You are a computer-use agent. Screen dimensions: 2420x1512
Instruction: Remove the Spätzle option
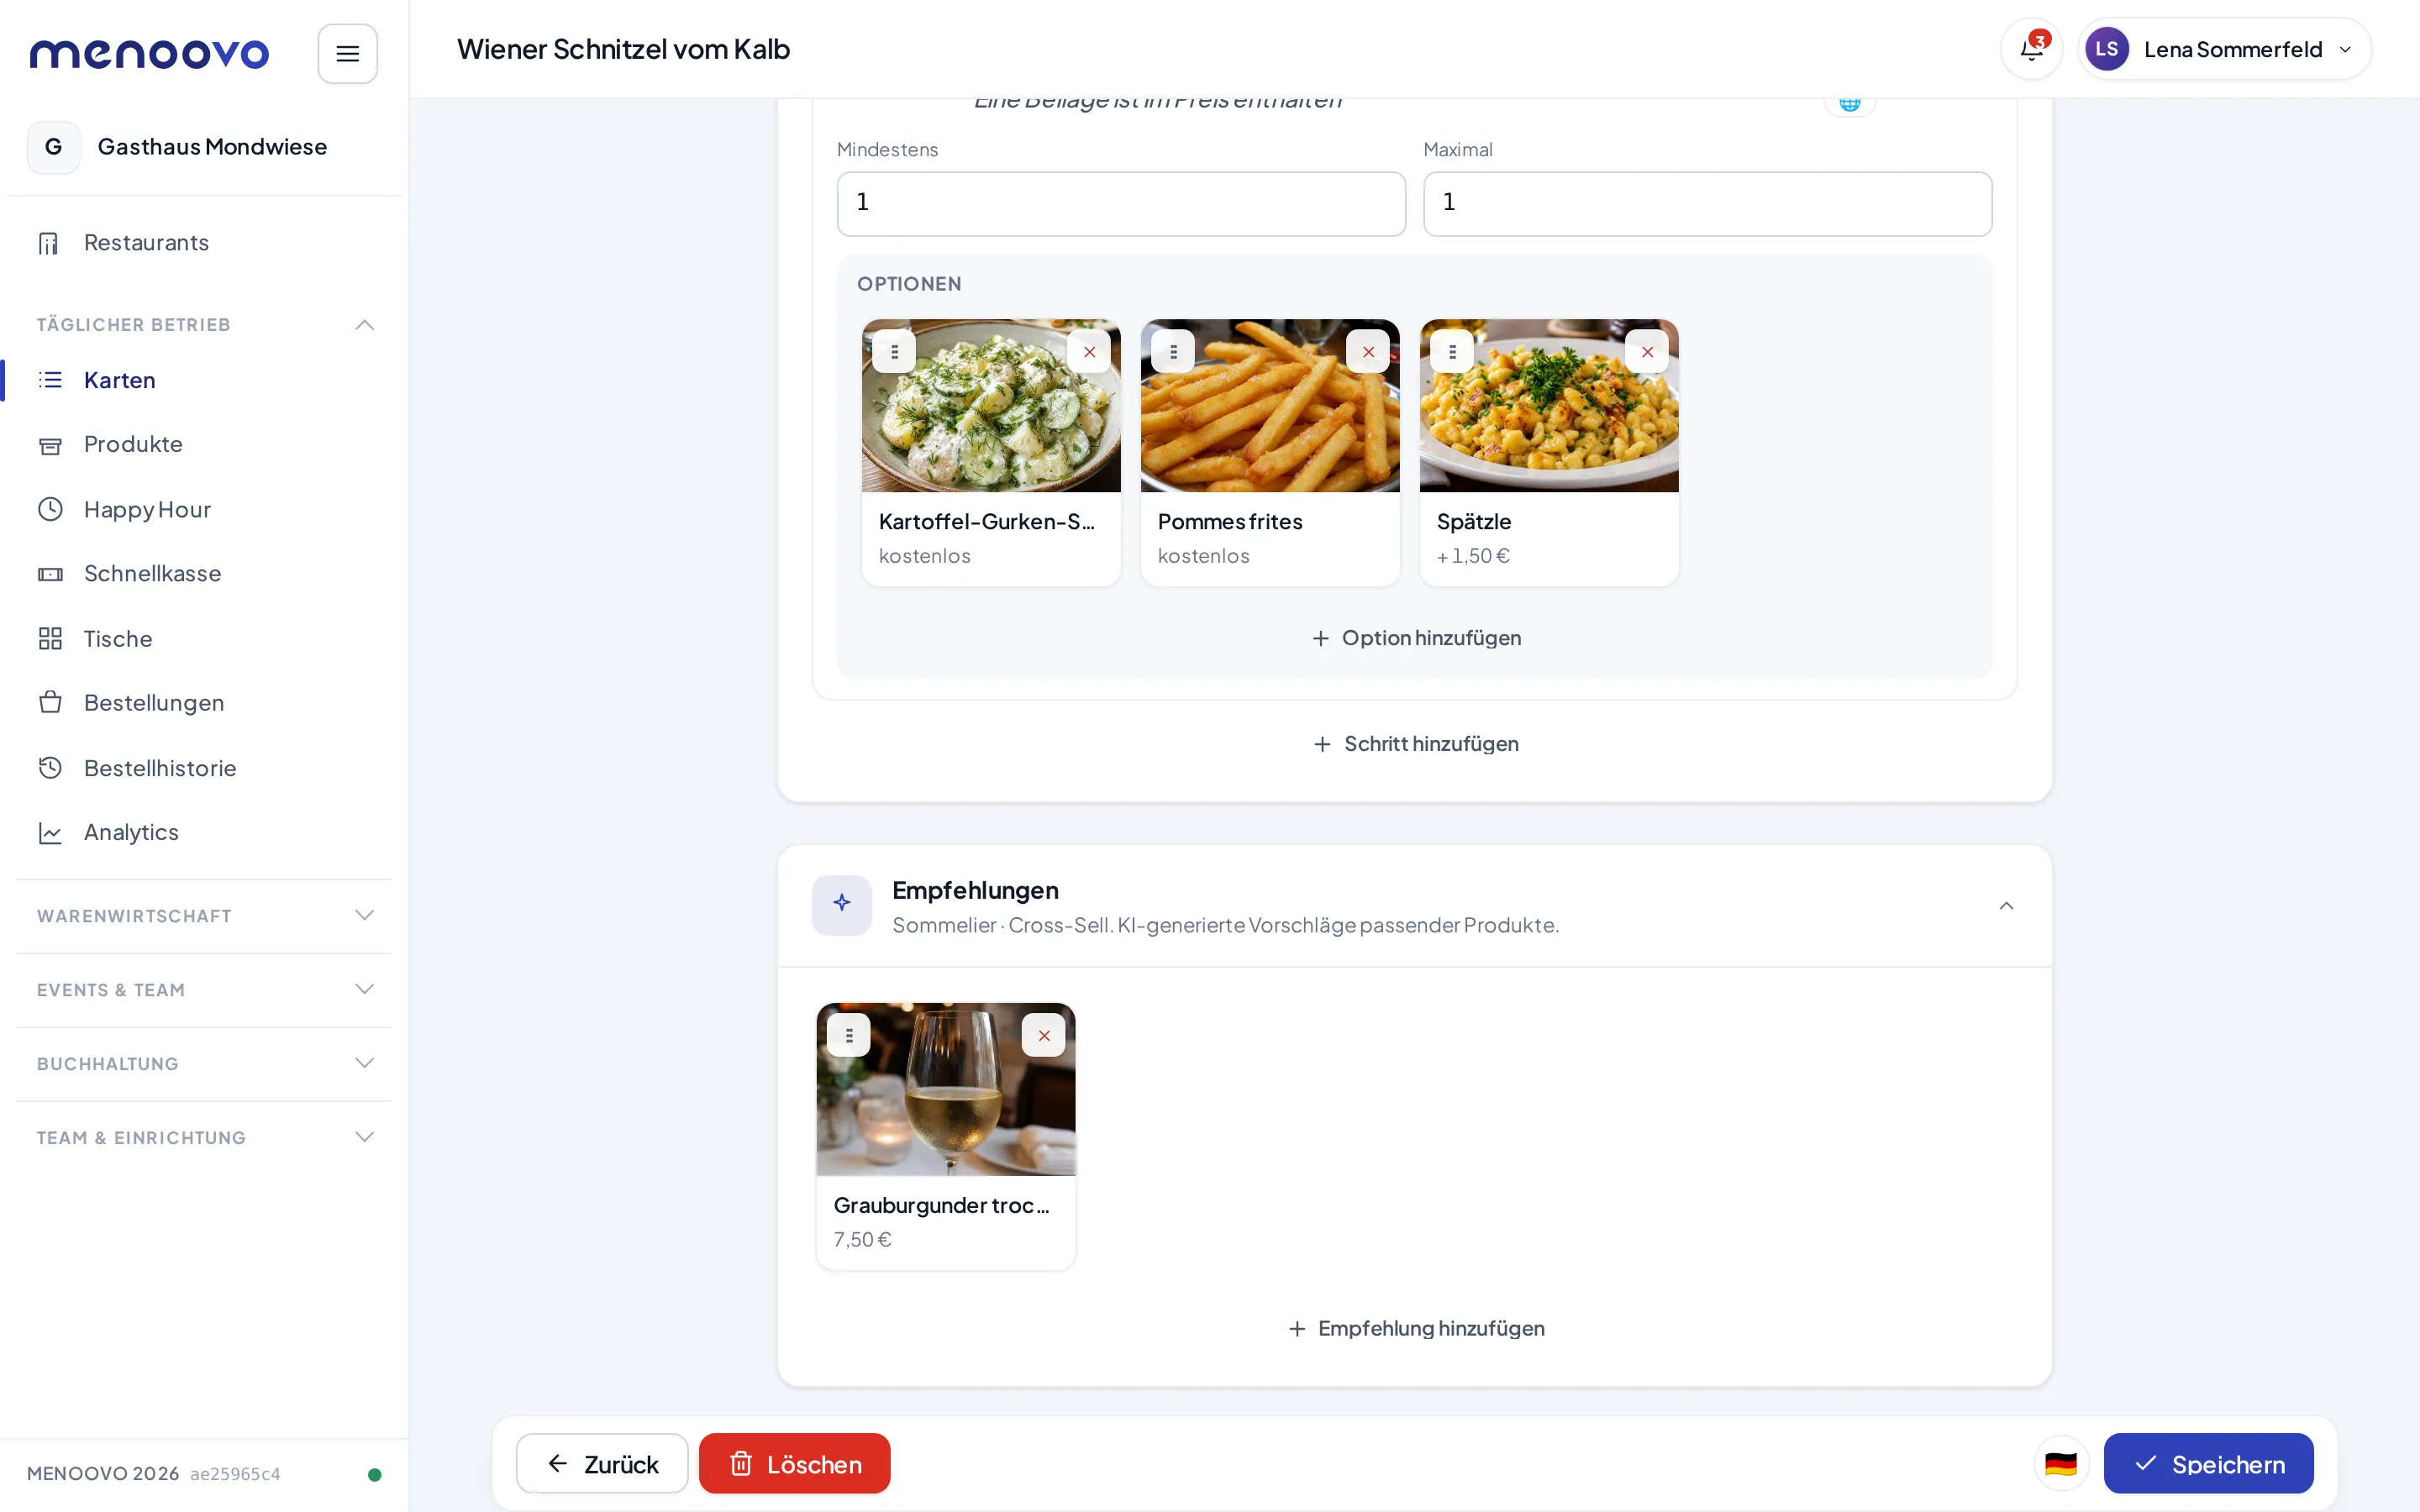(1647, 352)
